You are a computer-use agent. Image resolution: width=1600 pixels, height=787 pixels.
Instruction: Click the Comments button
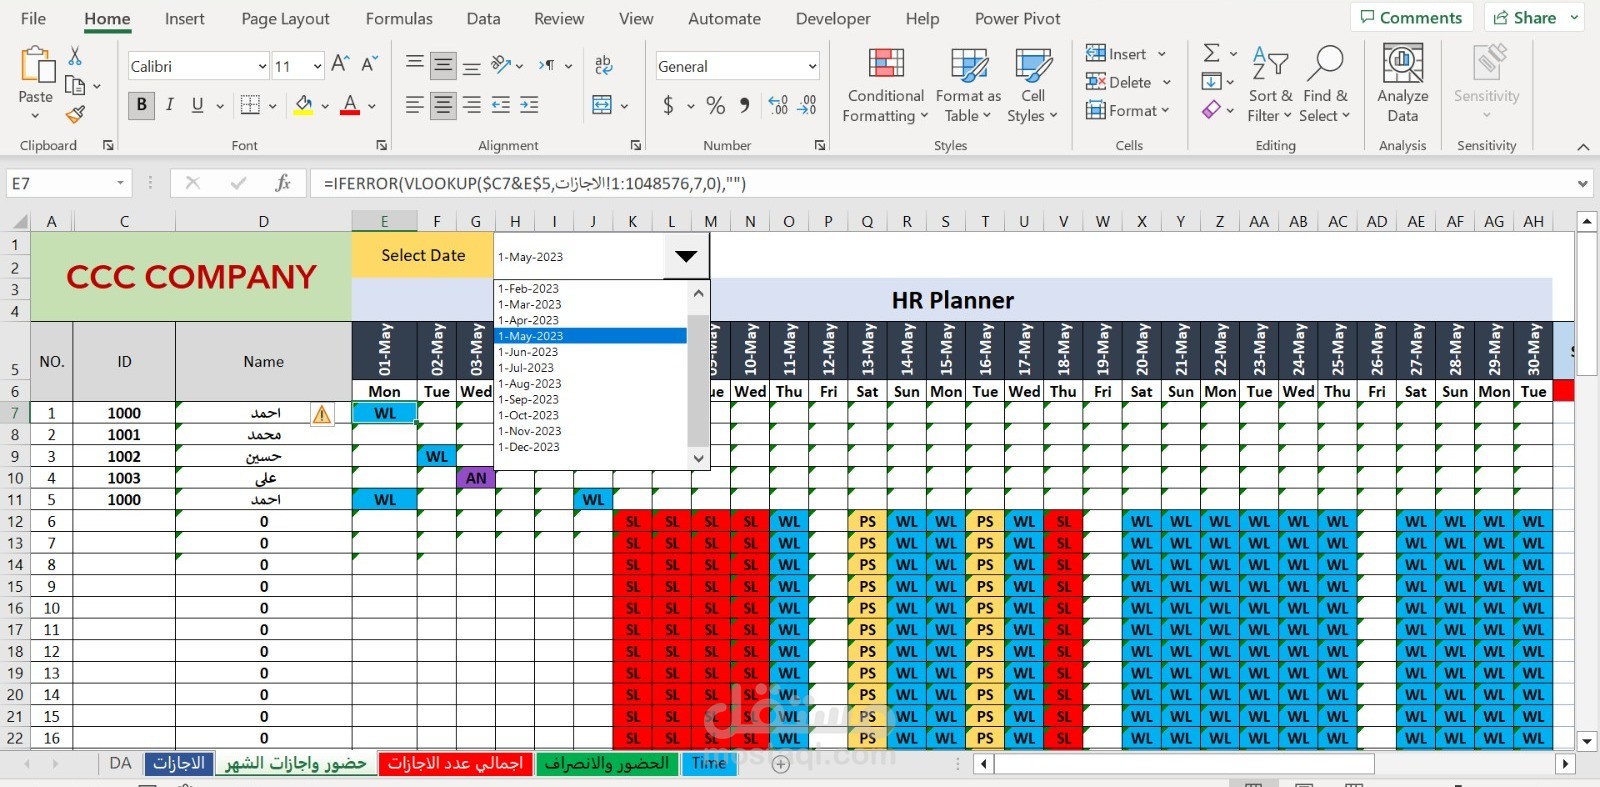[1411, 17]
